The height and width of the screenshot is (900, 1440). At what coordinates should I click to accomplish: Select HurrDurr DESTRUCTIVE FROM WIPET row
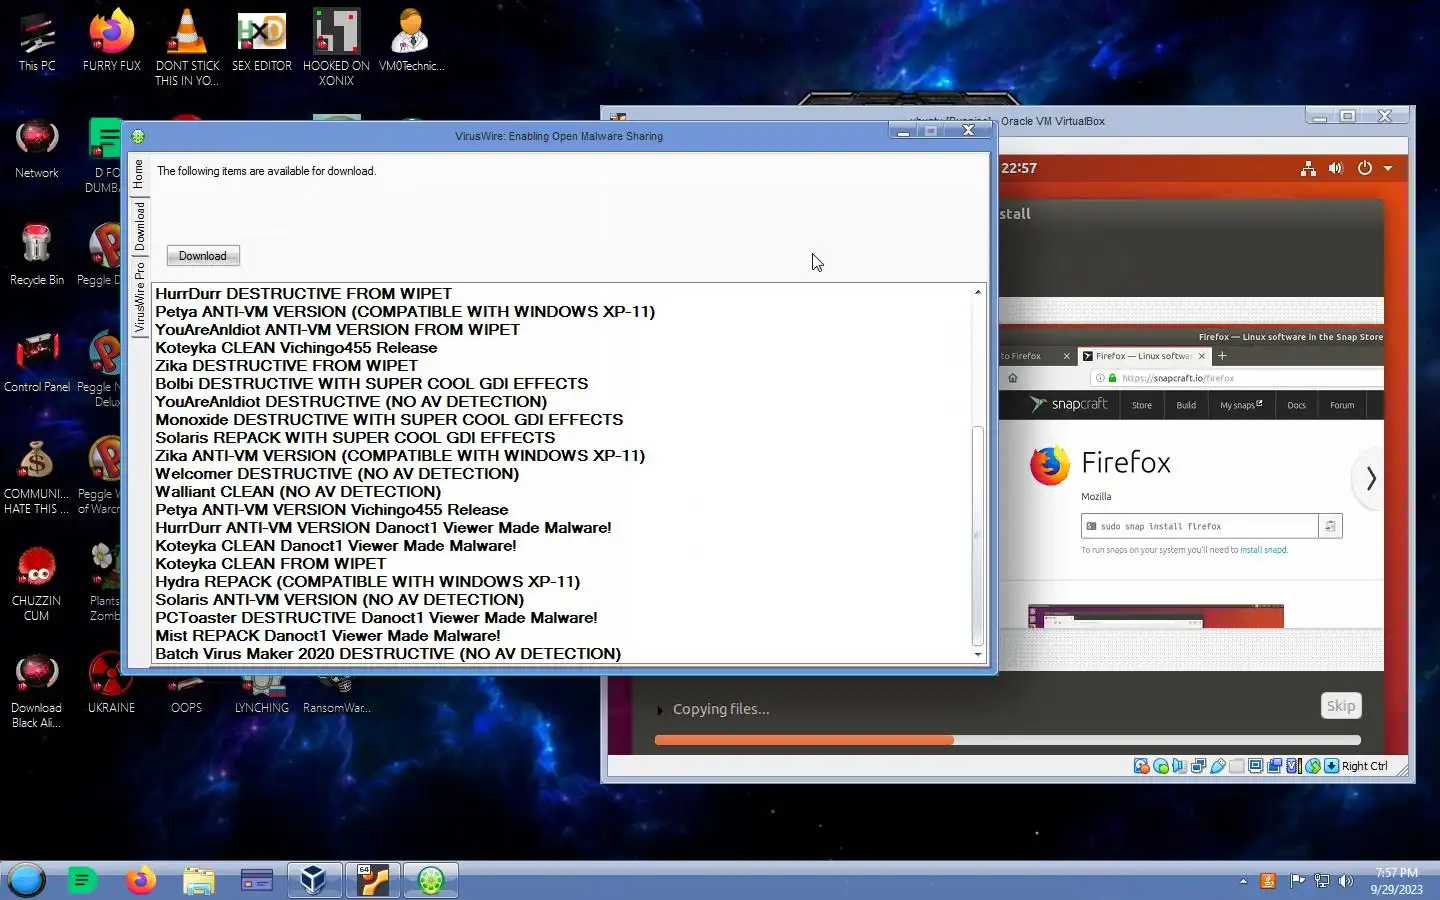(x=561, y=294)
